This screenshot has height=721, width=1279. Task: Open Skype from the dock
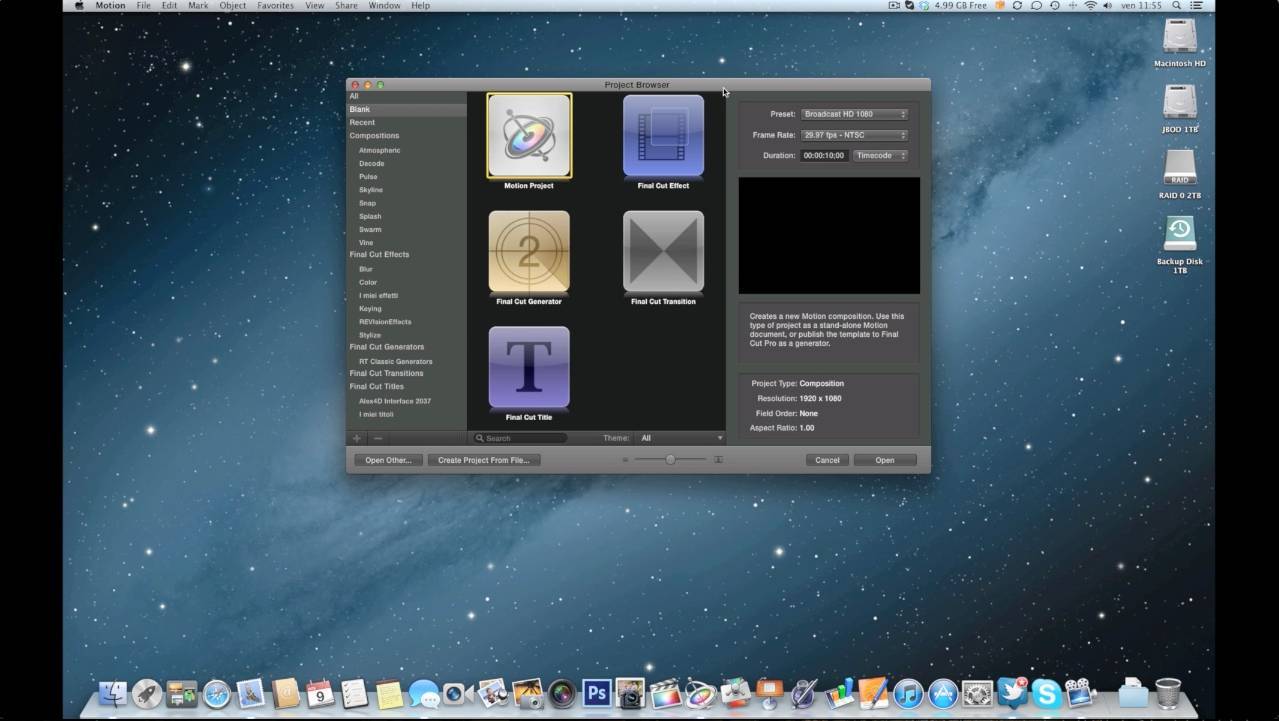(1046, 693)
